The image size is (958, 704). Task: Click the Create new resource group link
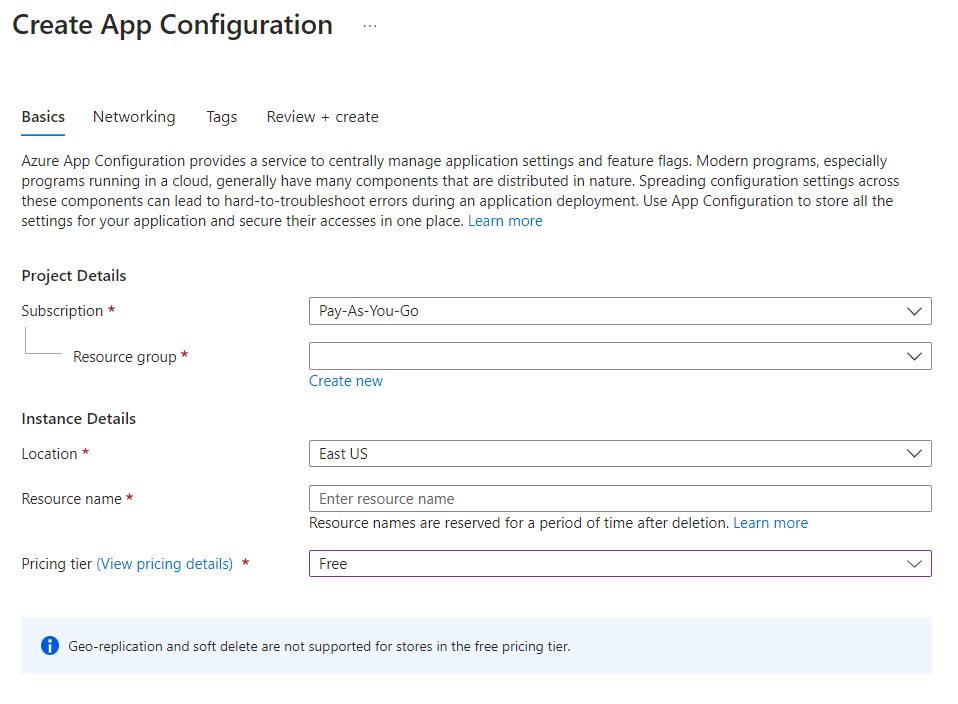346,381
